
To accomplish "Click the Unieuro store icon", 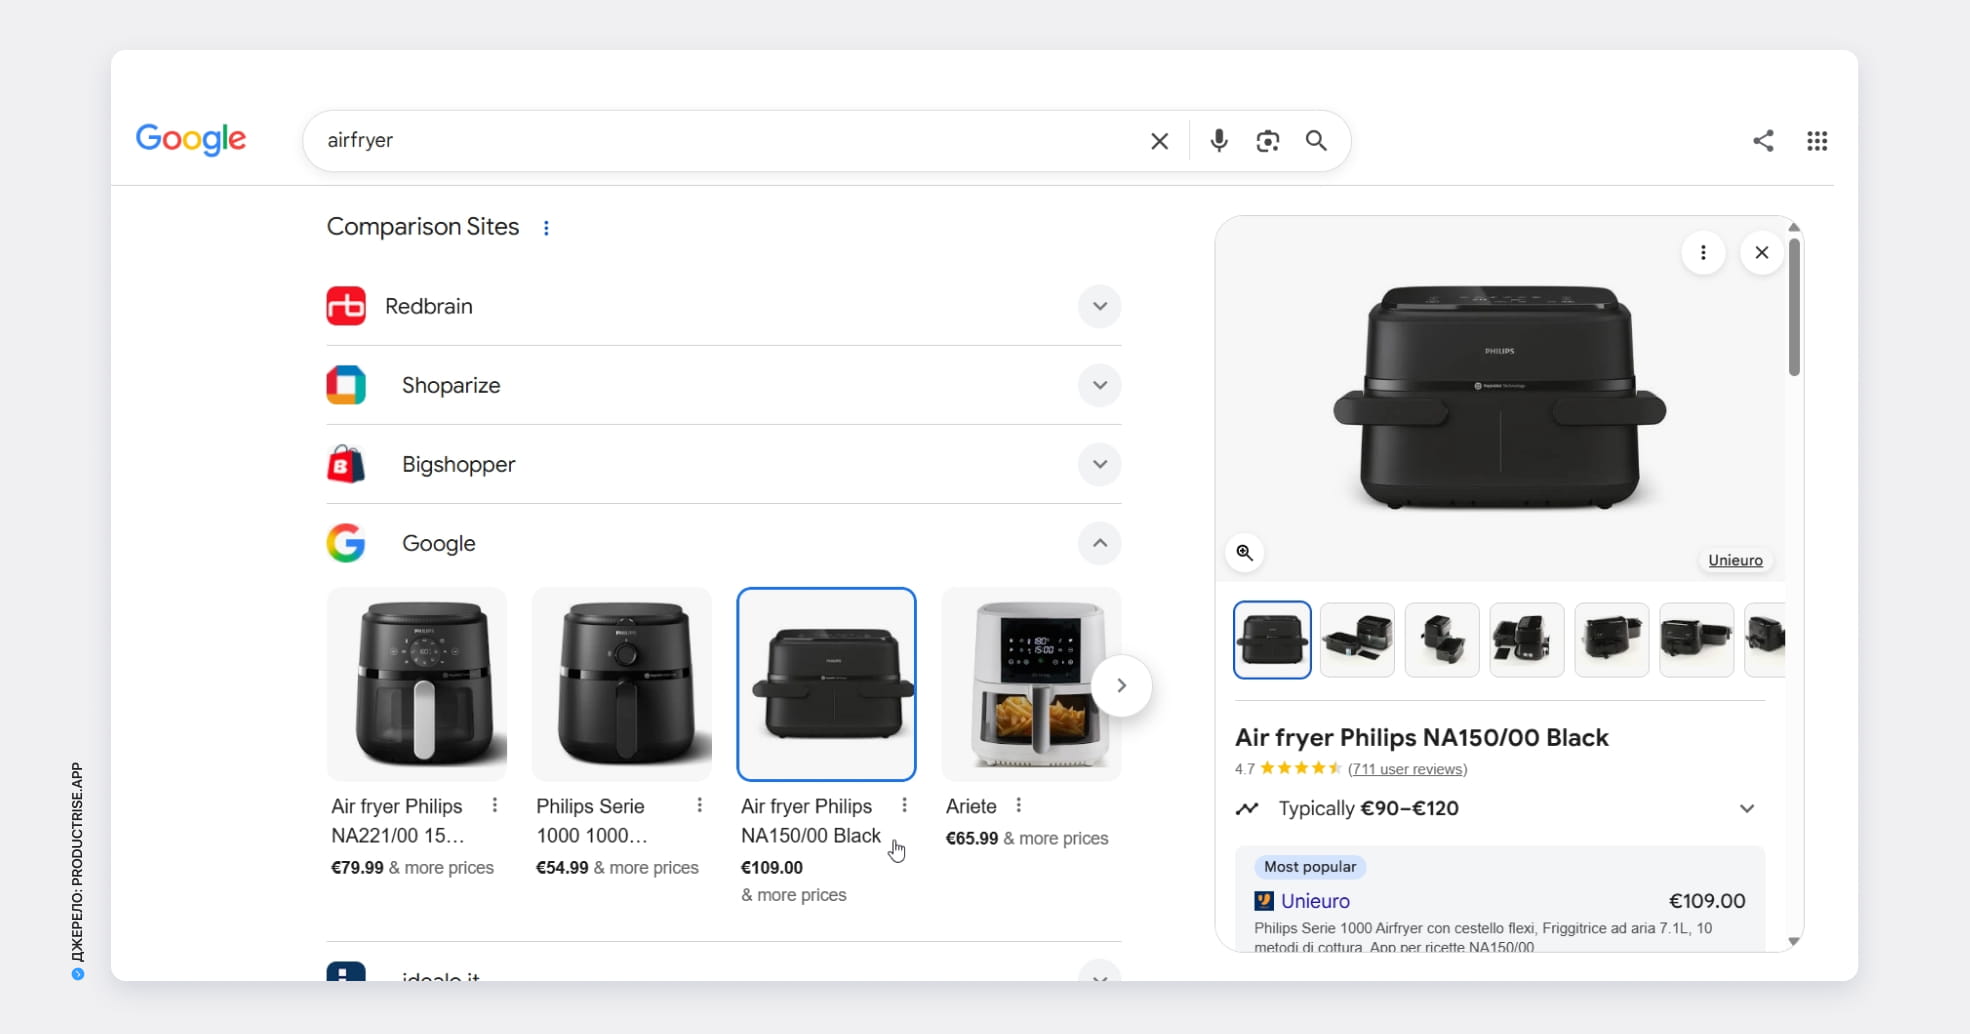I will point(1264,901).
